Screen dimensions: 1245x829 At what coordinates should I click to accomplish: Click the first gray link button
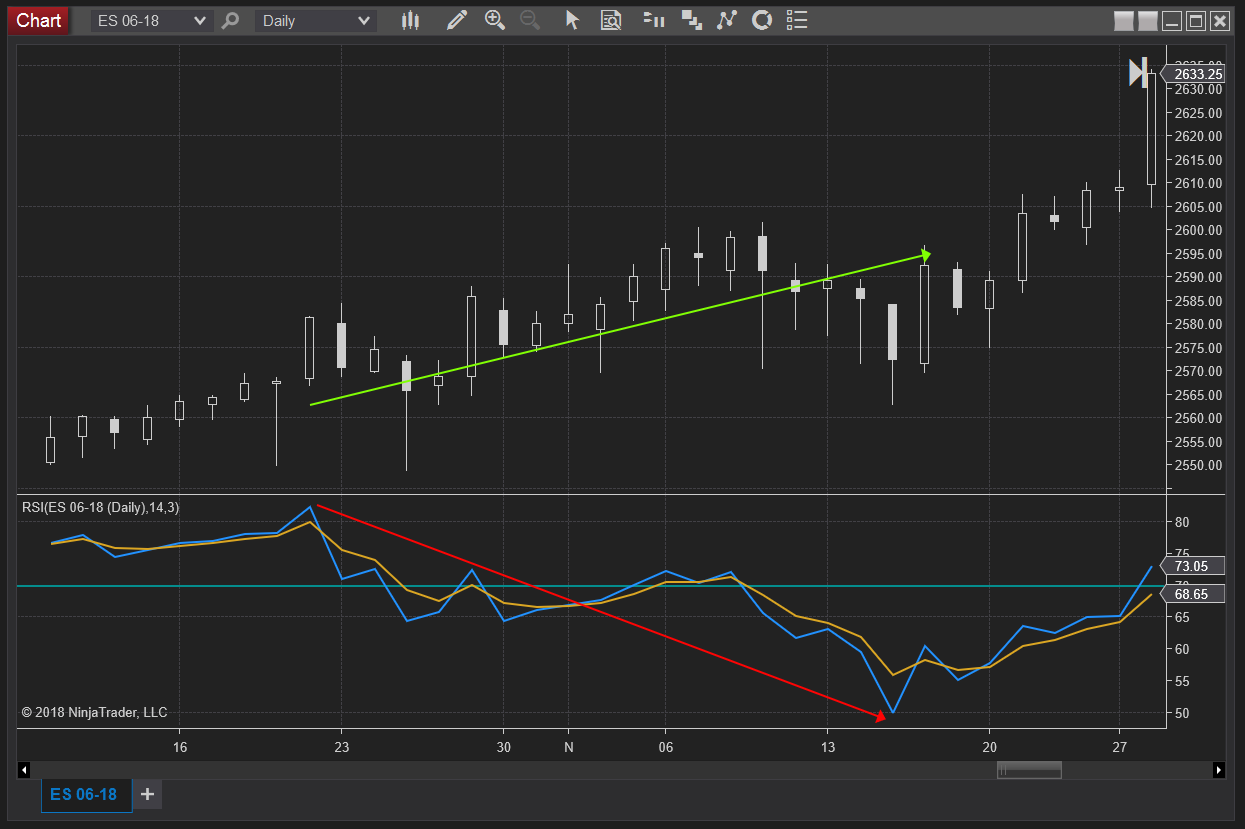click(1124, 21)
